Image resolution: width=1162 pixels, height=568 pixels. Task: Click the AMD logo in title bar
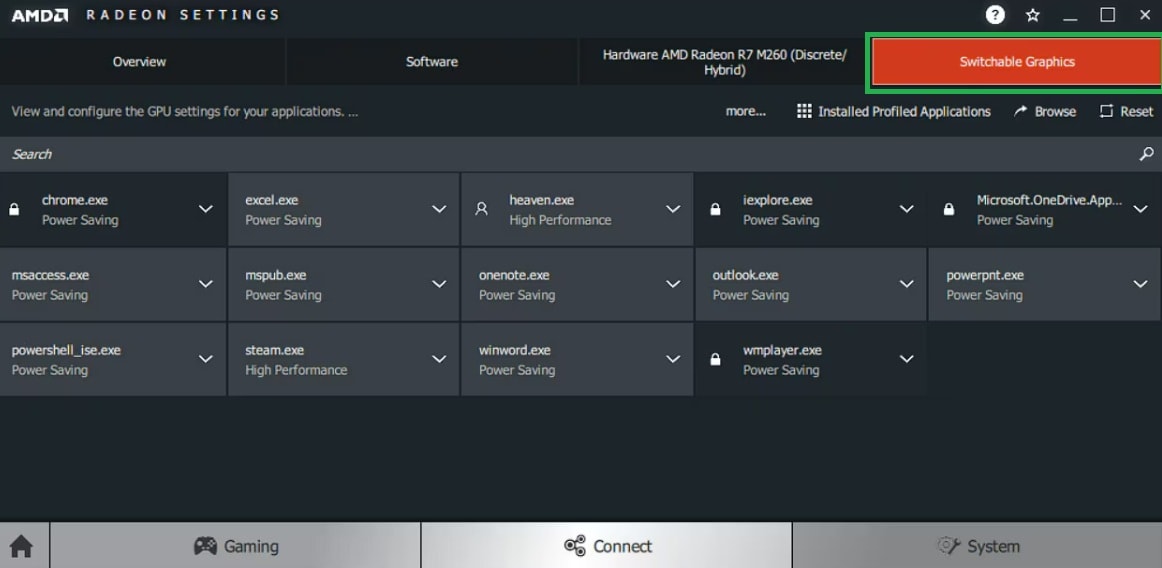click(x=39, y=15)
